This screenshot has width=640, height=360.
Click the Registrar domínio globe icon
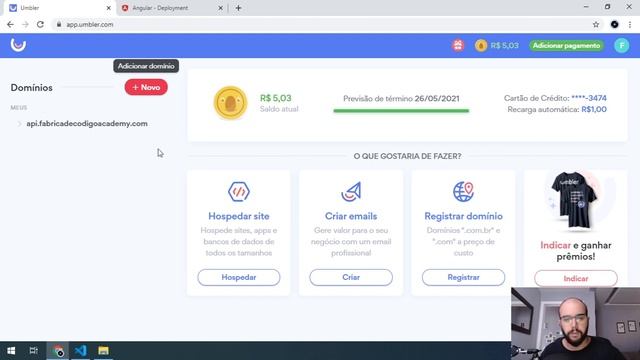(463, 191)
